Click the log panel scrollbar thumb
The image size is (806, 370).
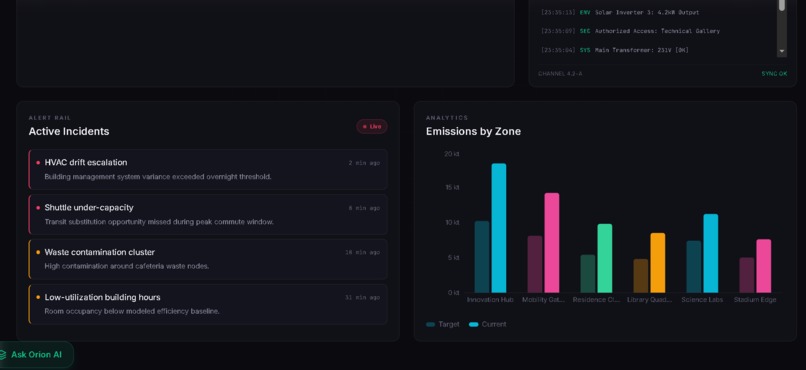(782, 5)
